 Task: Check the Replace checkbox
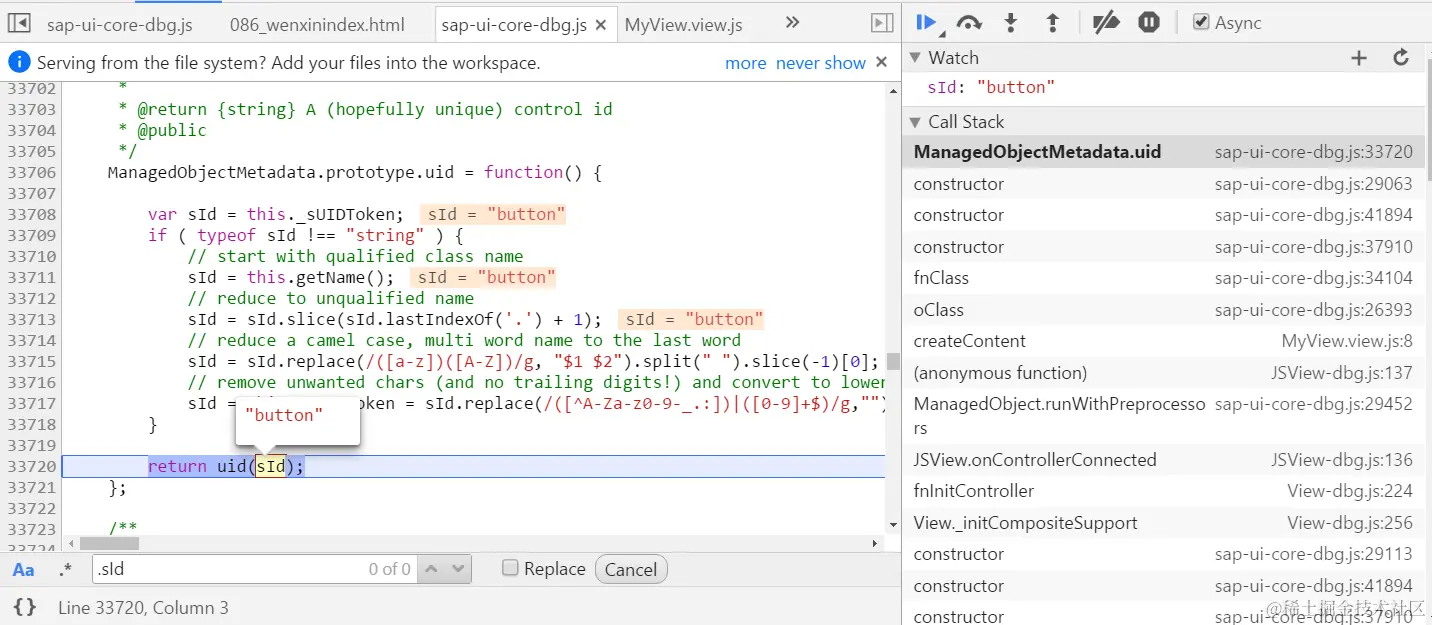(x=510, y=568)
